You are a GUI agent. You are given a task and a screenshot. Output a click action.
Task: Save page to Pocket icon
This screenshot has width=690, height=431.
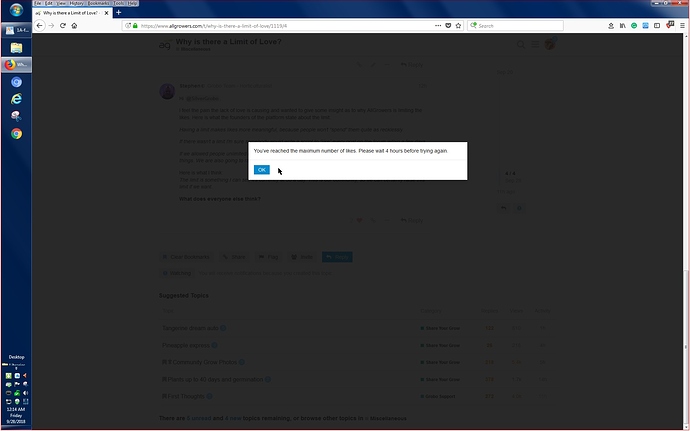click(448, 26)
